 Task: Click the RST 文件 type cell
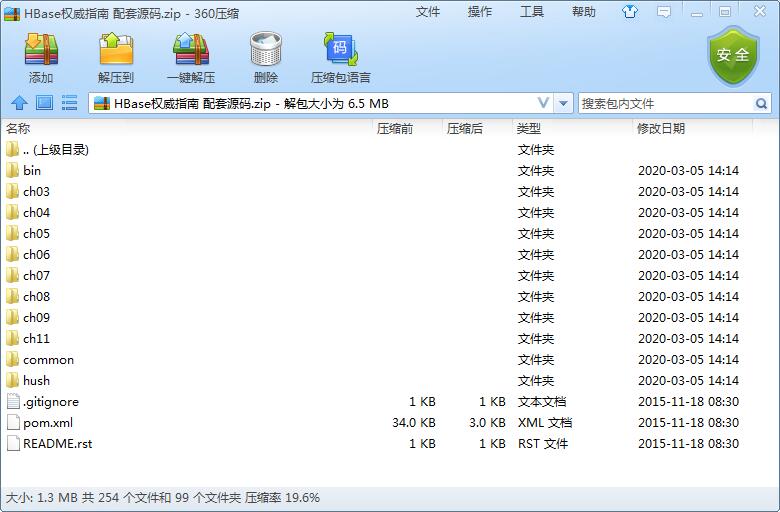(x=543, y=443)
